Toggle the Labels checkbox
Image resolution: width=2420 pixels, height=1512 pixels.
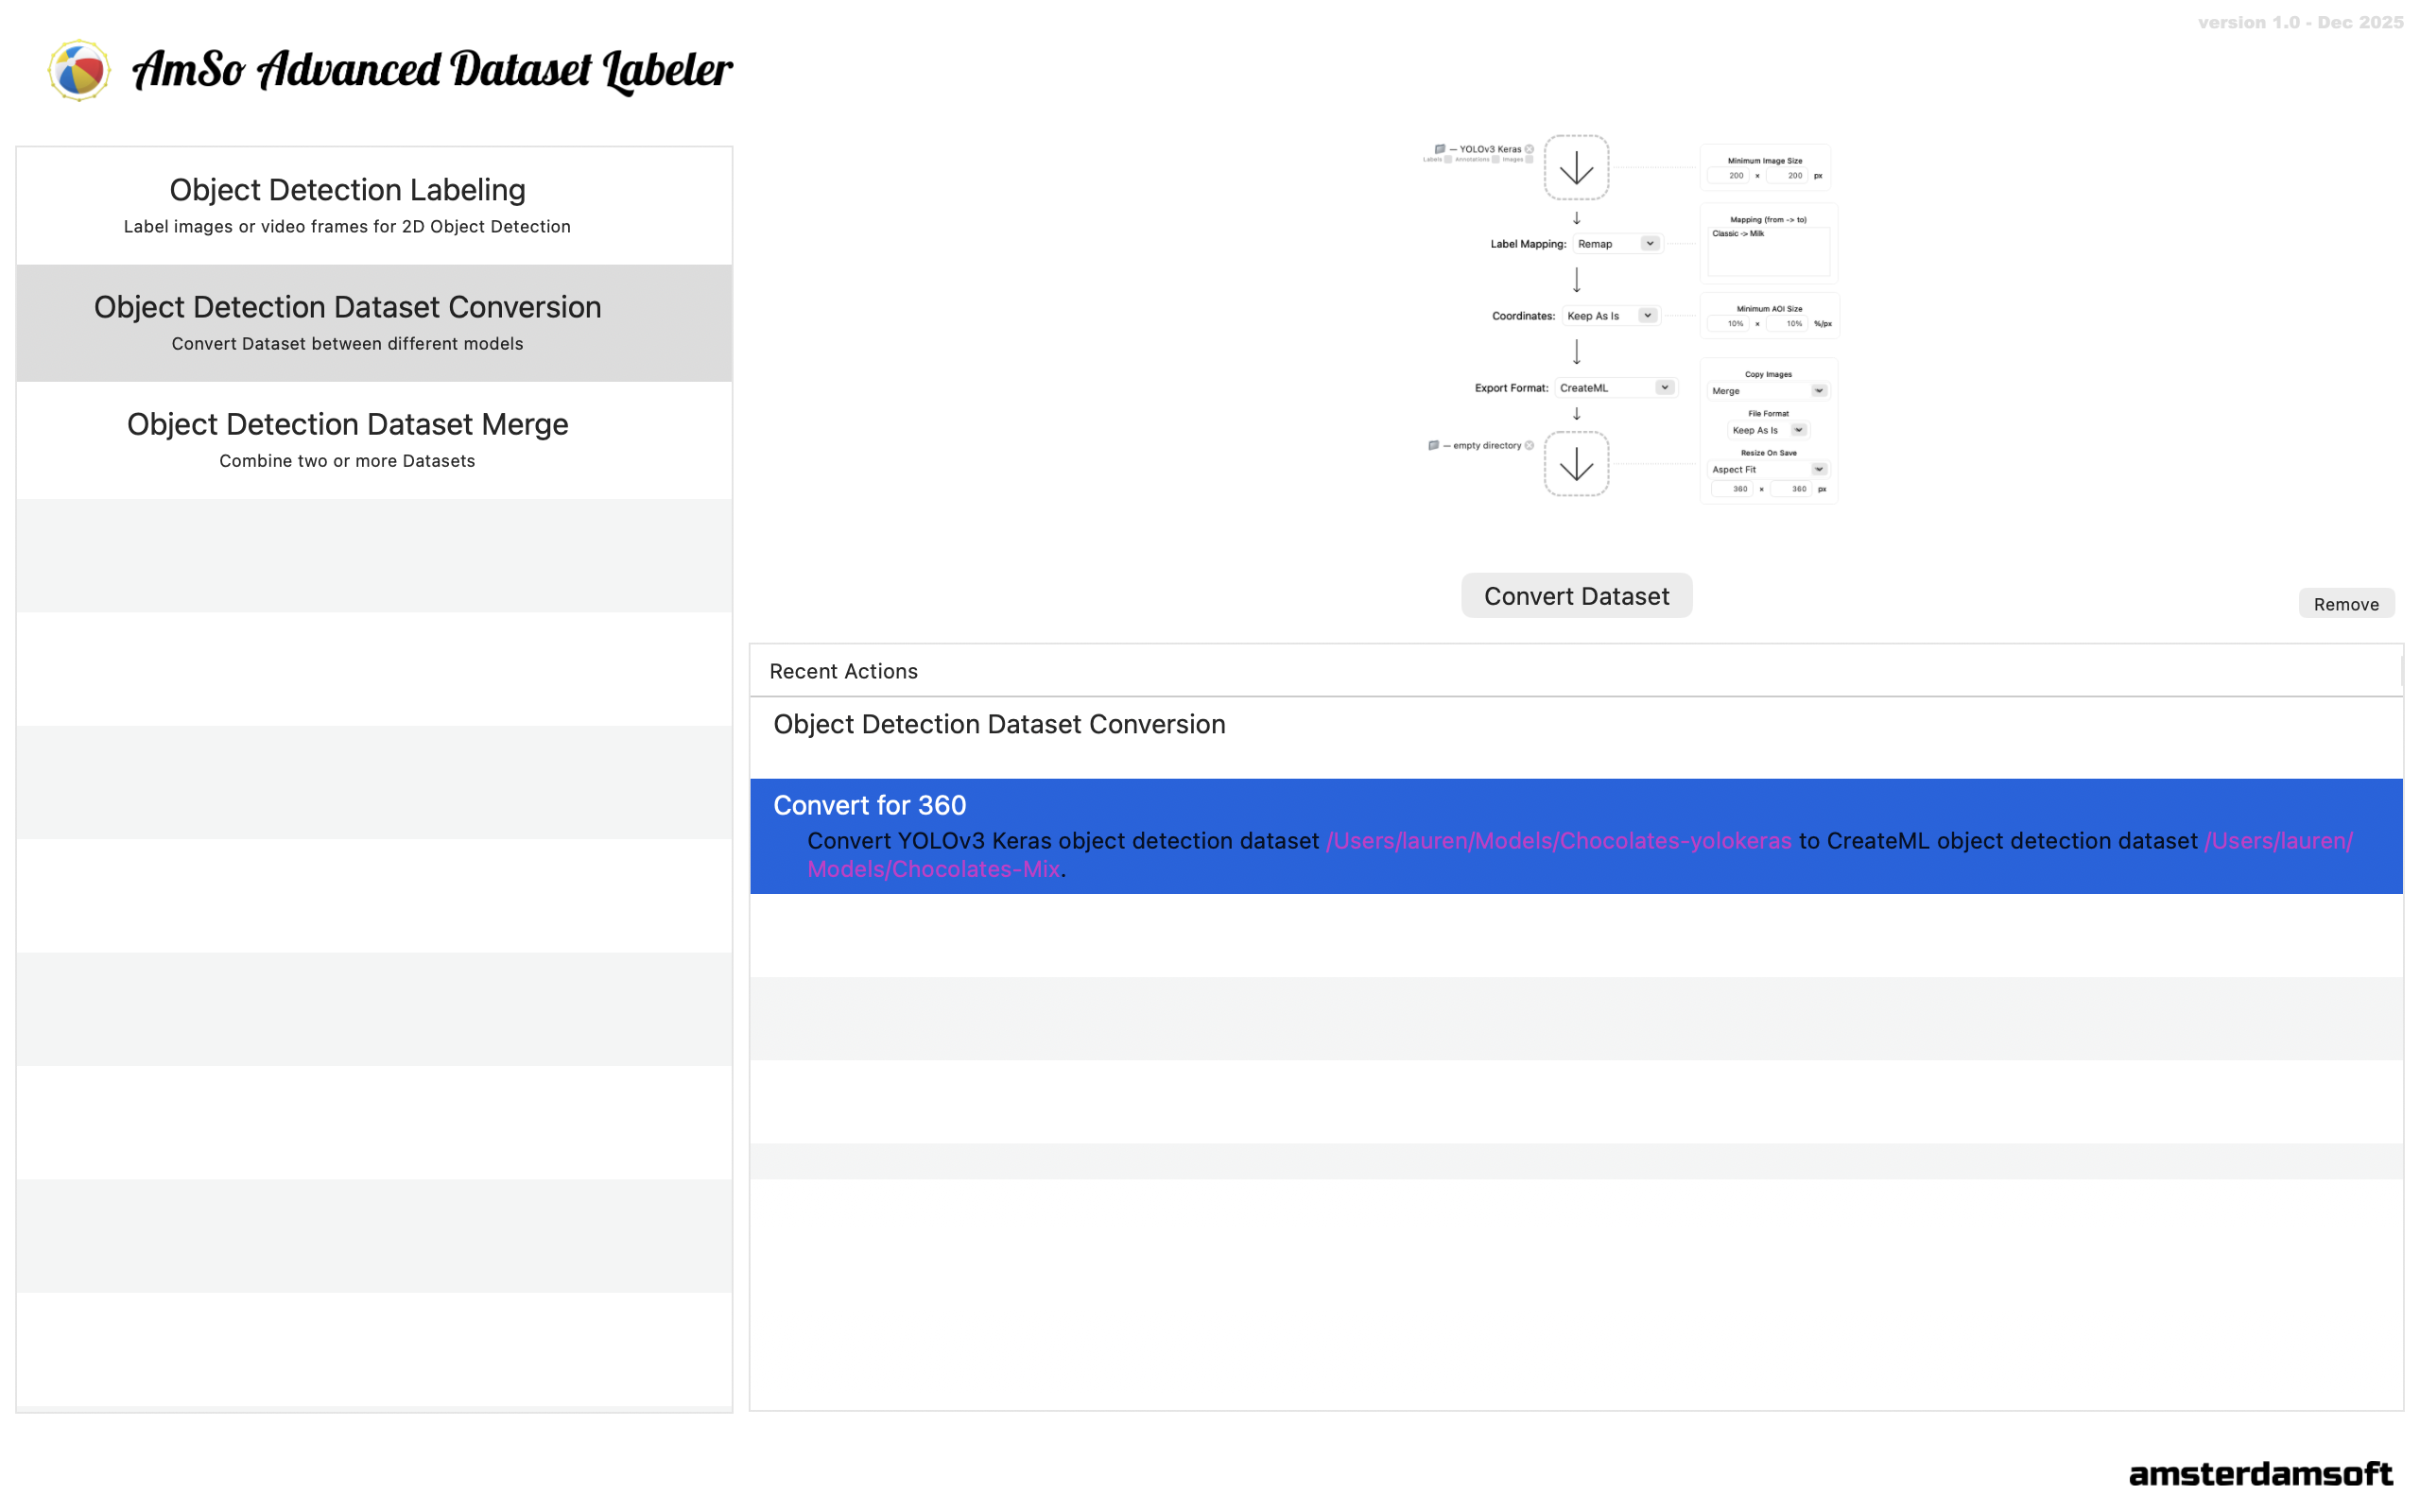(1447, 159)
